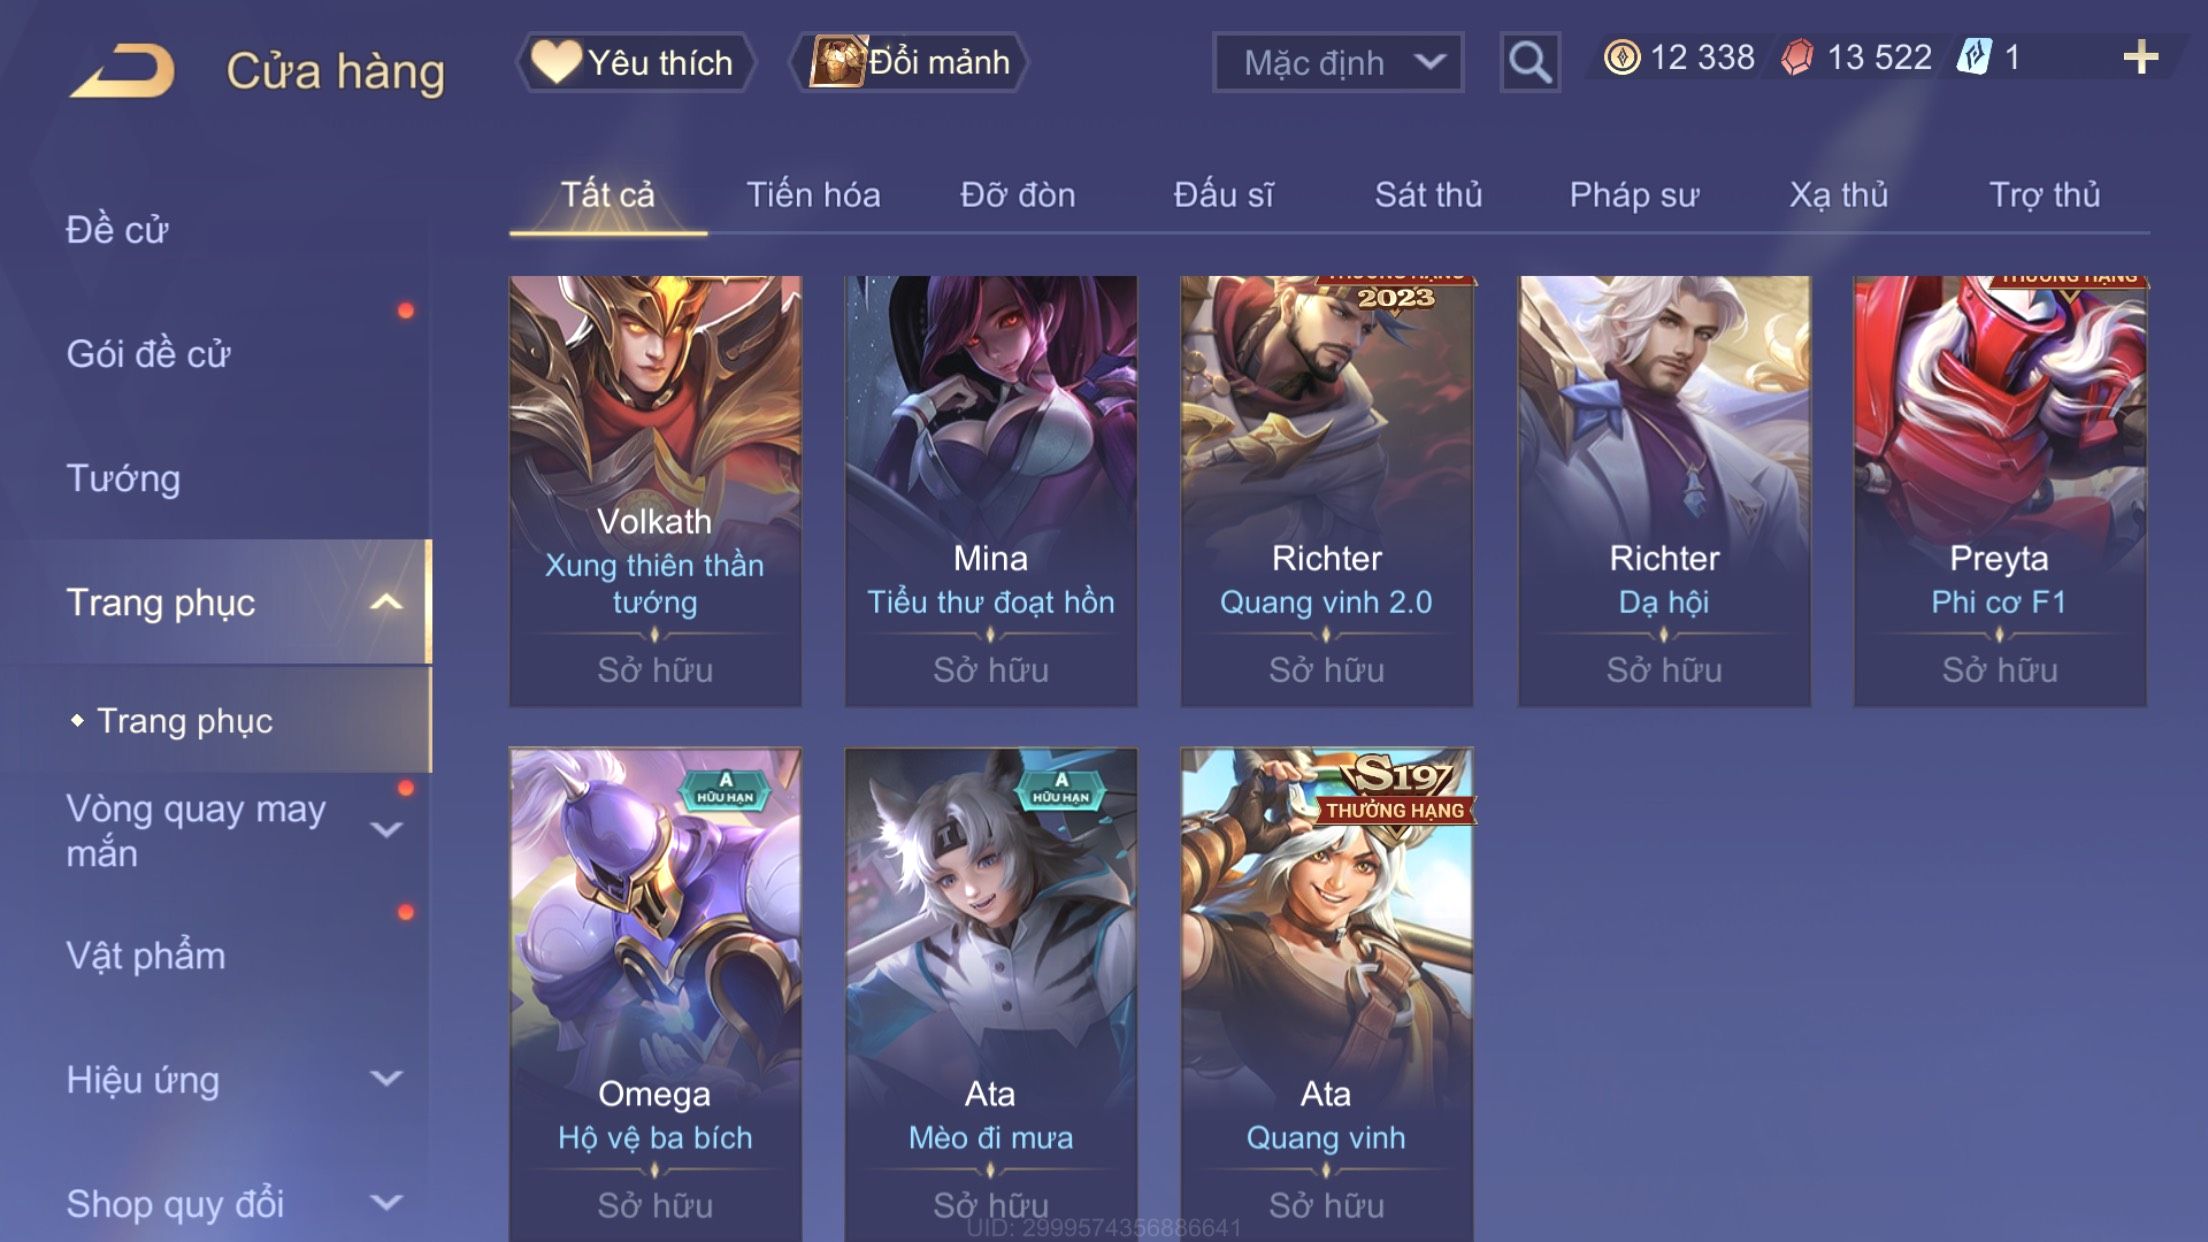Expand Vòng quay may mắn section

385,830
